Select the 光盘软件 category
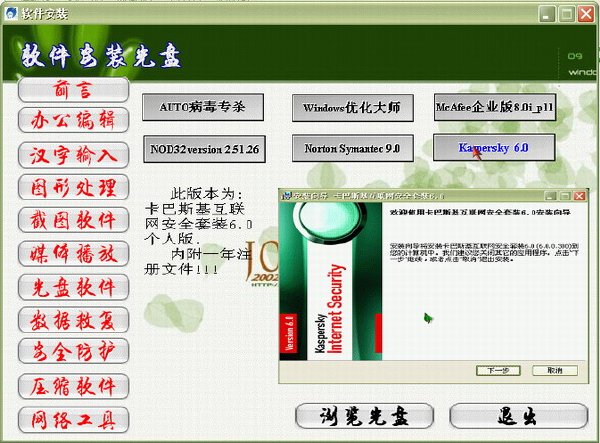Image resolution: width=600 pixels, height=443 pixels. pyautogui.click(x=73, y=287)
